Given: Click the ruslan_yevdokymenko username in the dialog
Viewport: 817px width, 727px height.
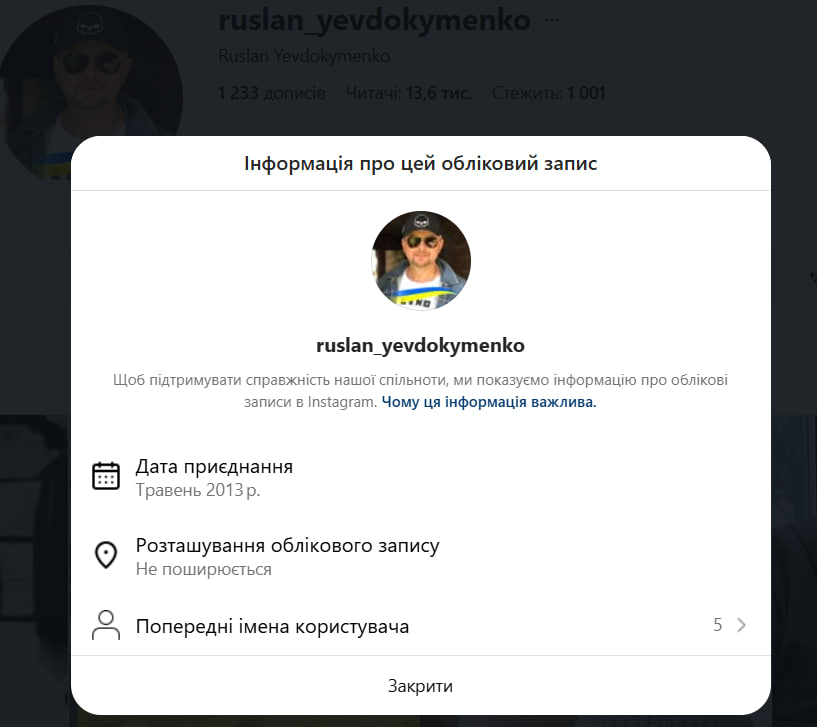Looking at the screenshot, I should click(420, 346).
